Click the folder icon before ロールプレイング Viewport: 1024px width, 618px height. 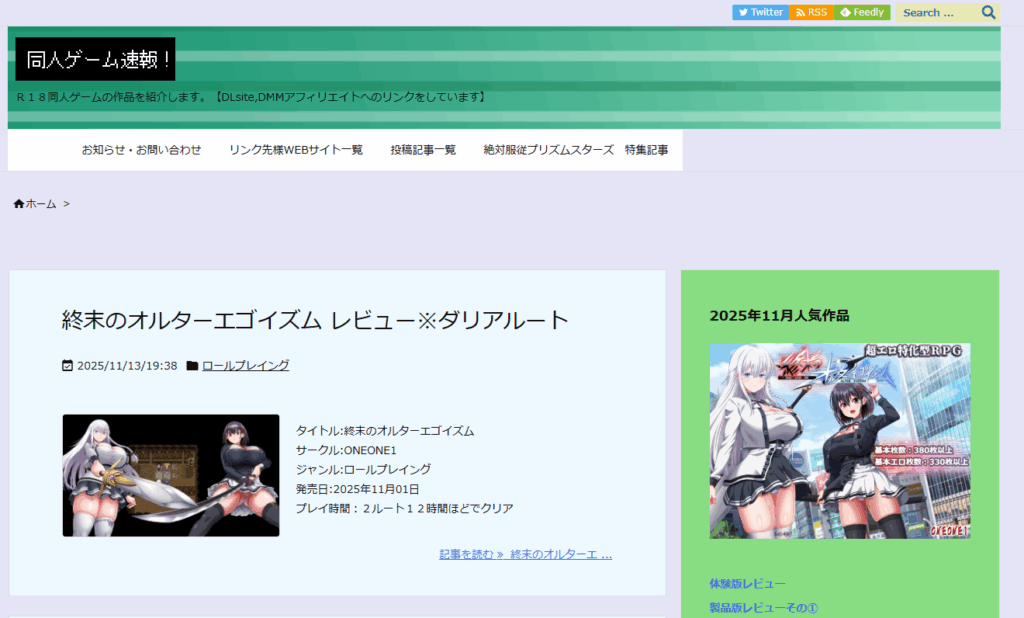pos(194,365)
